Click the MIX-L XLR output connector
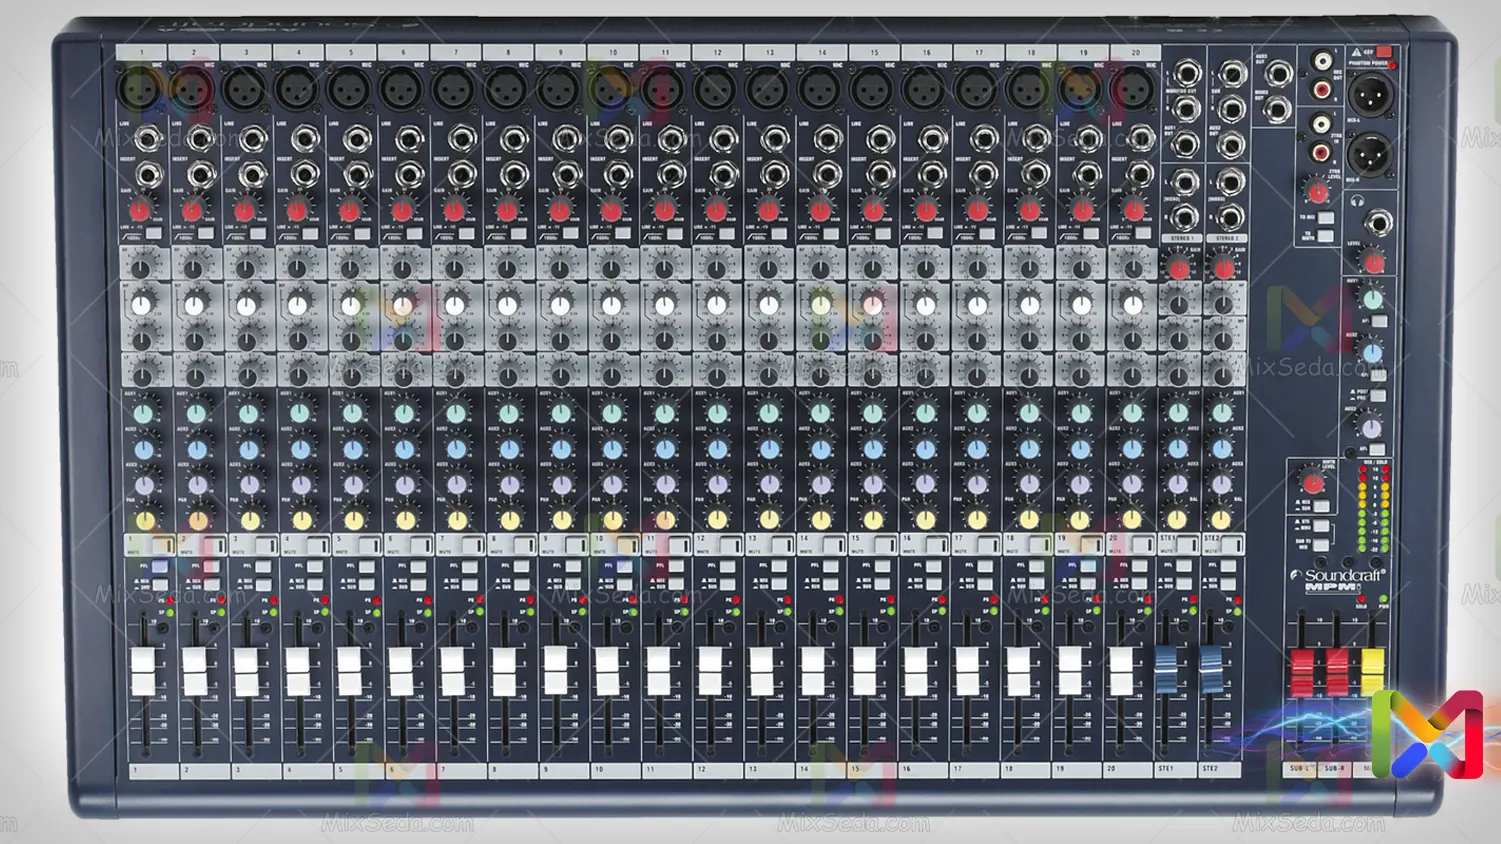 pos(1370,96)
